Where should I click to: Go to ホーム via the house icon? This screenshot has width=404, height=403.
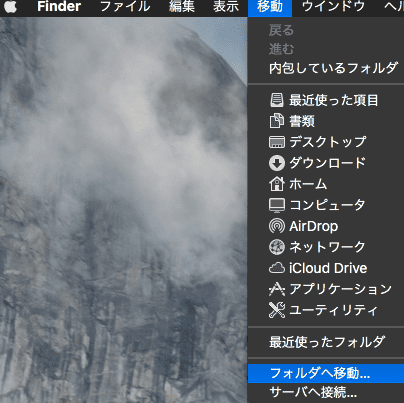pos(277,184)
